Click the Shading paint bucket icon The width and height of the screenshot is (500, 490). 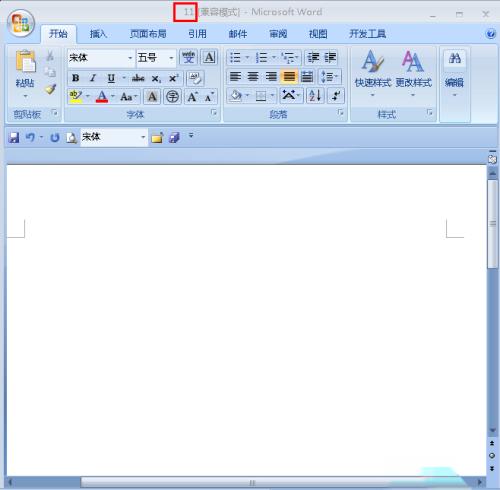point(235,96)
